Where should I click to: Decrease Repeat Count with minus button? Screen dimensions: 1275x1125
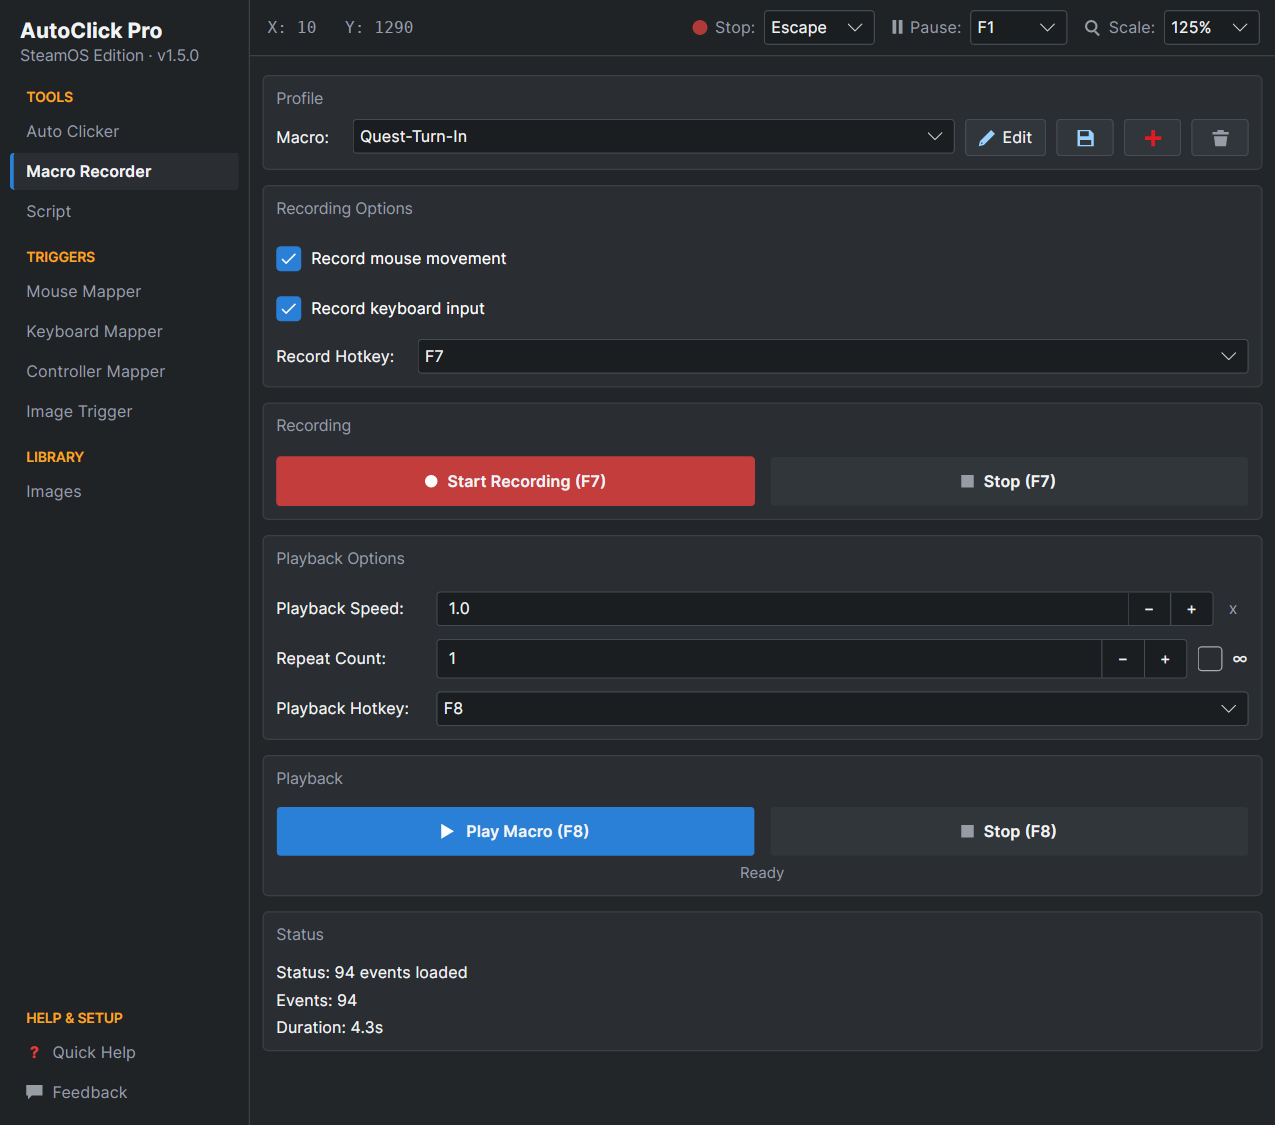point(1123,659)
